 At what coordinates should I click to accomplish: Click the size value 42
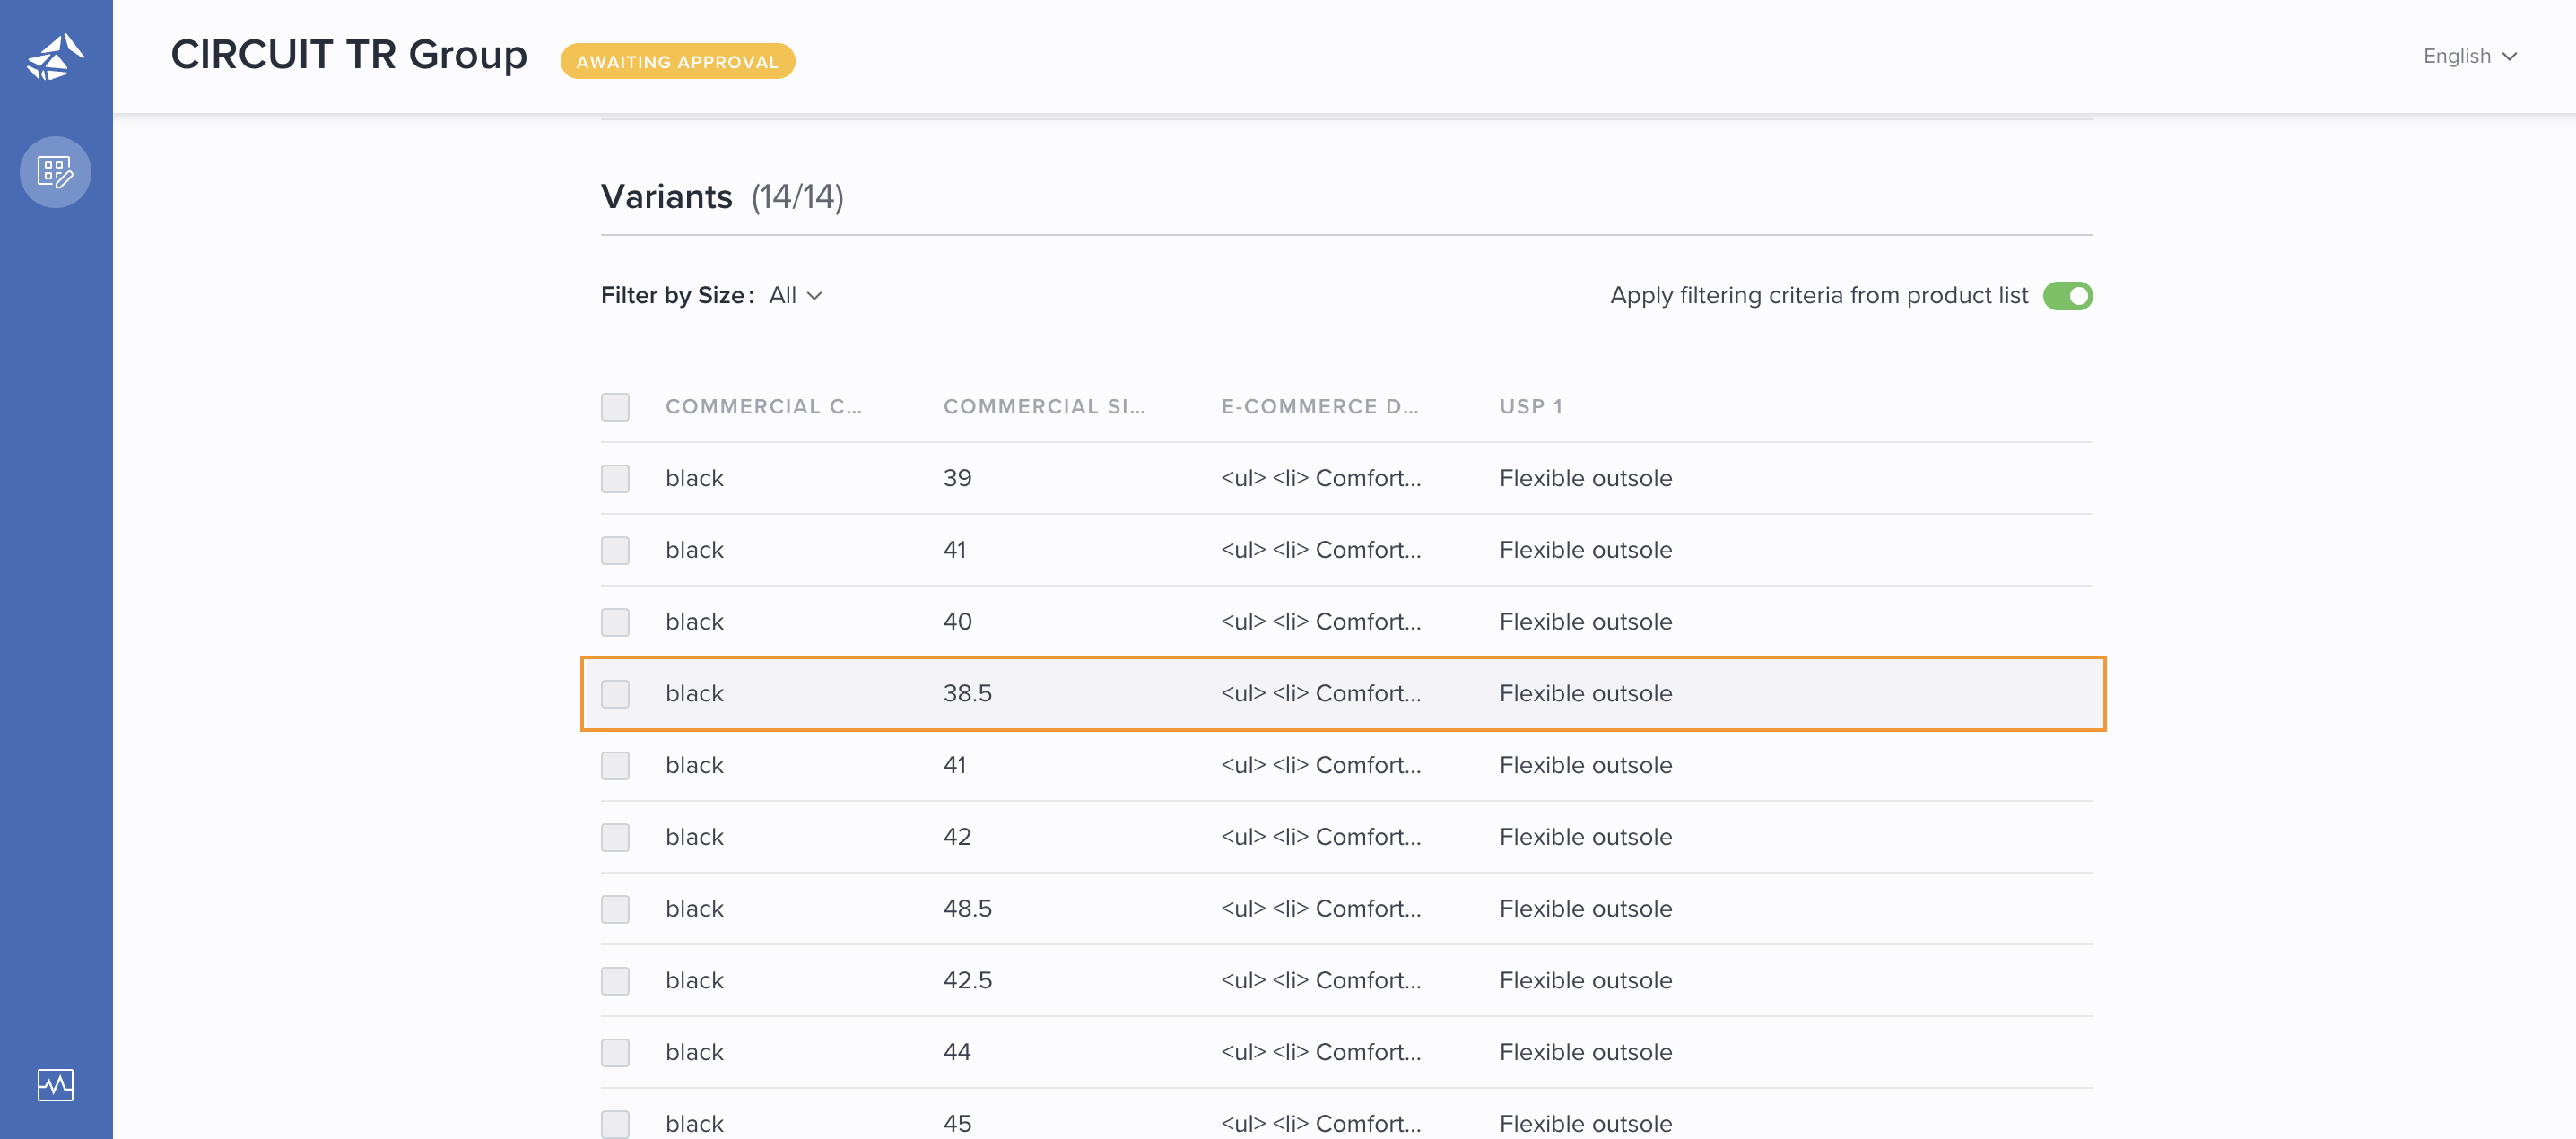click(957, 837)
